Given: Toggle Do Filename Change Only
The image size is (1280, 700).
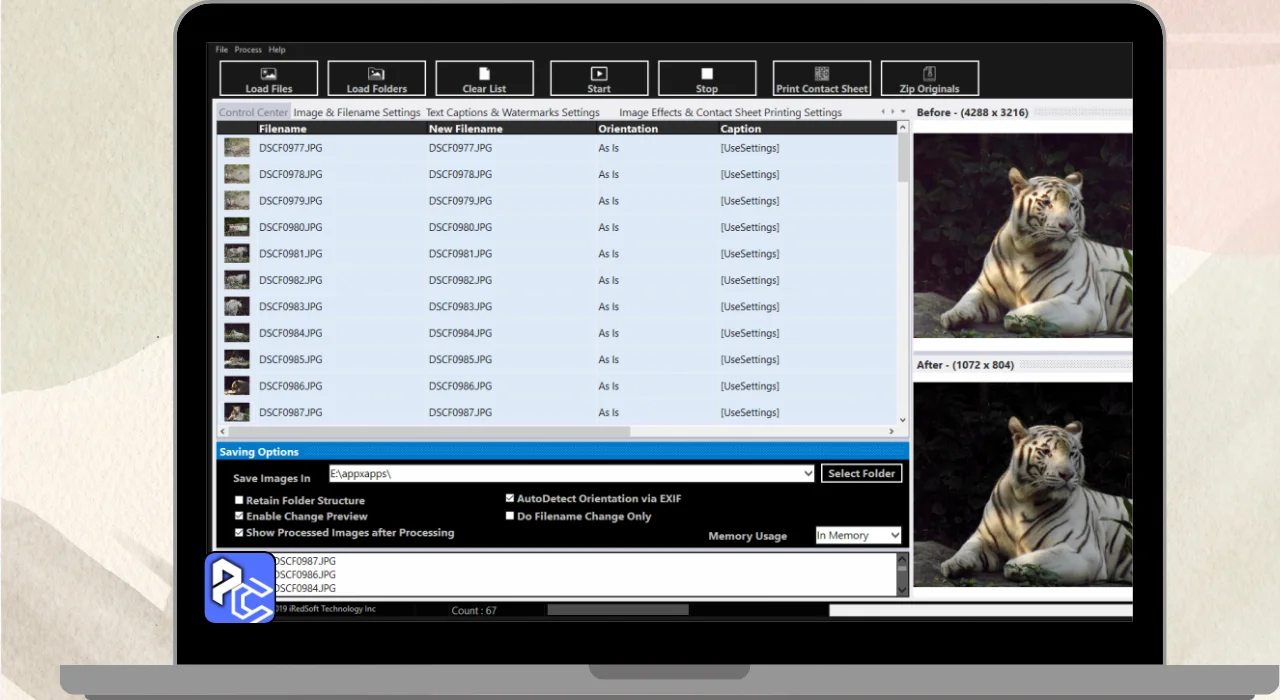Looking at the screenshot, I should pos(510,516).
